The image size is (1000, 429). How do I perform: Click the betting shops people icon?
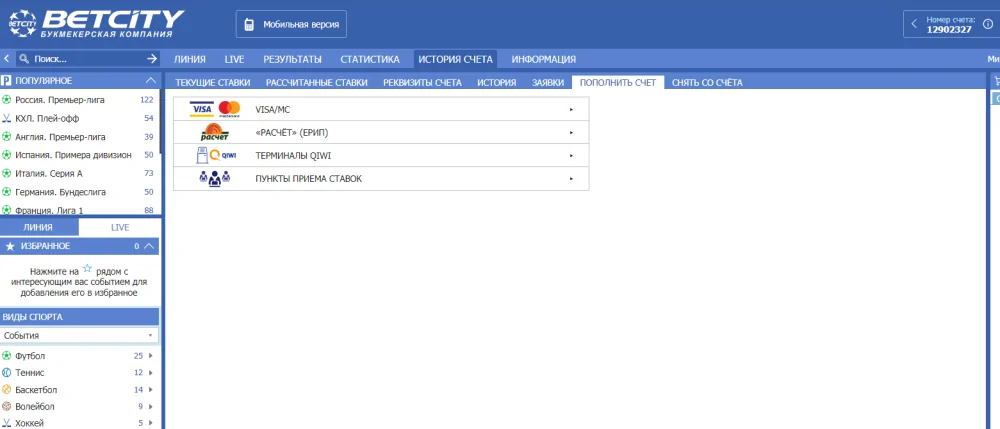tap(215, 179)
